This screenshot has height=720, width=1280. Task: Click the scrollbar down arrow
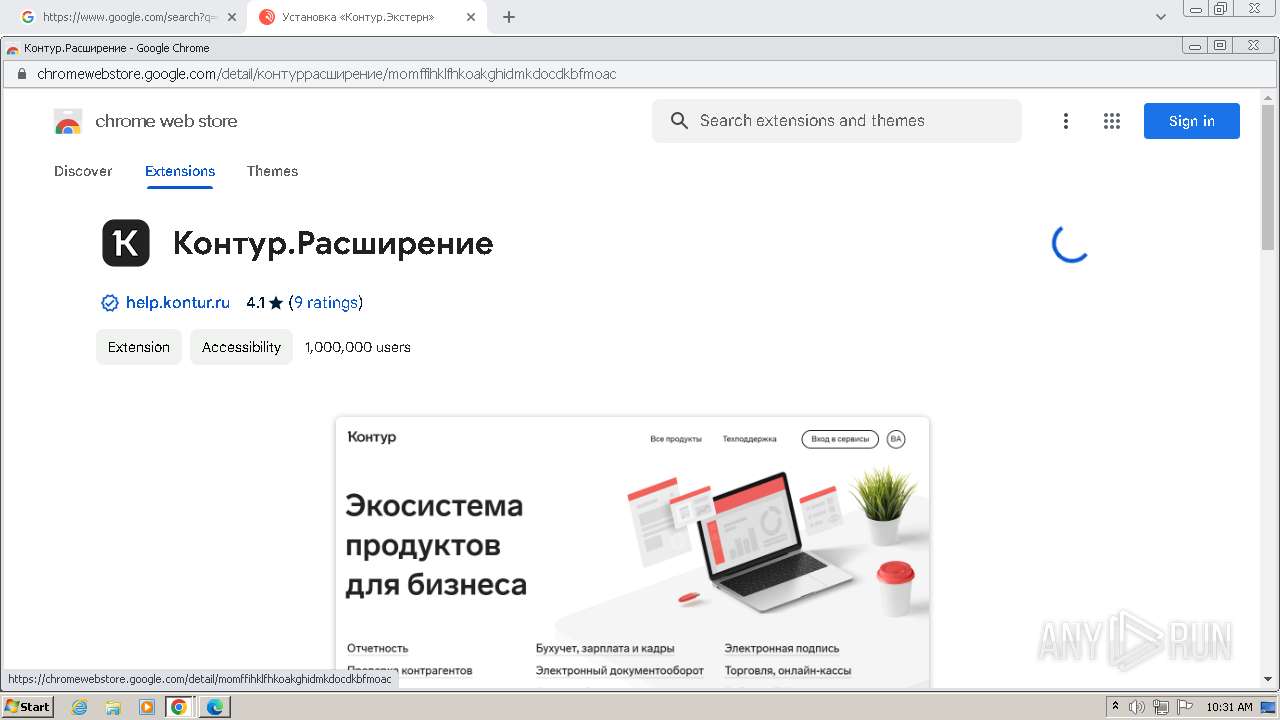pos(1269,680)
